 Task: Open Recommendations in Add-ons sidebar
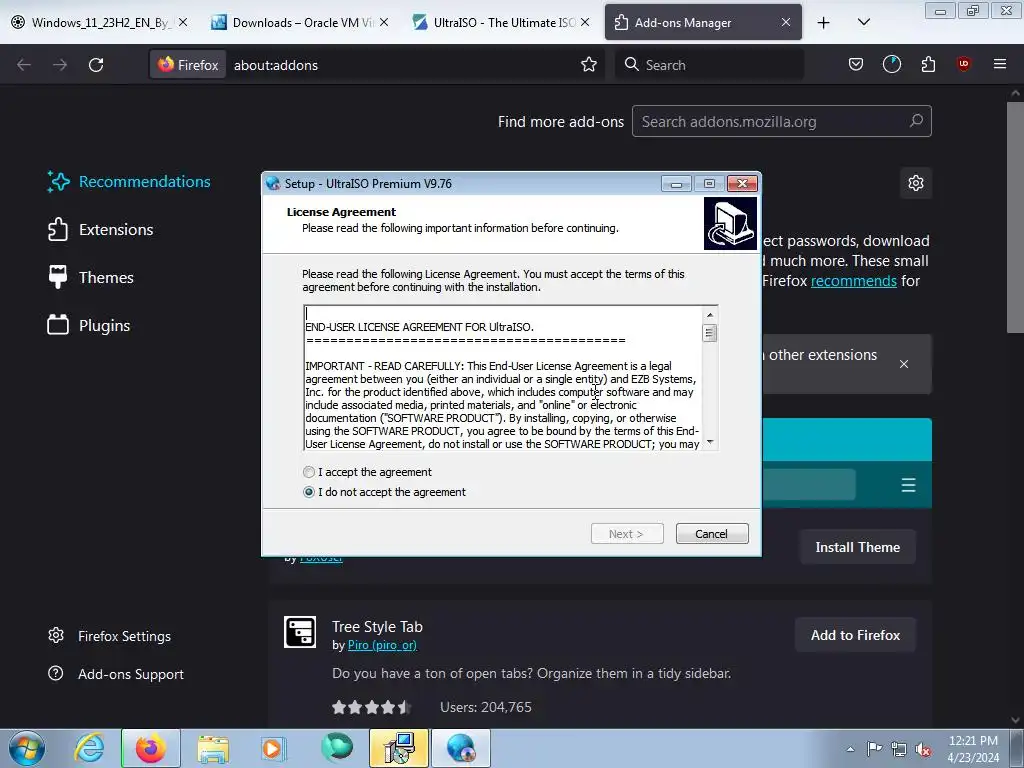click(x=129, y=182)
